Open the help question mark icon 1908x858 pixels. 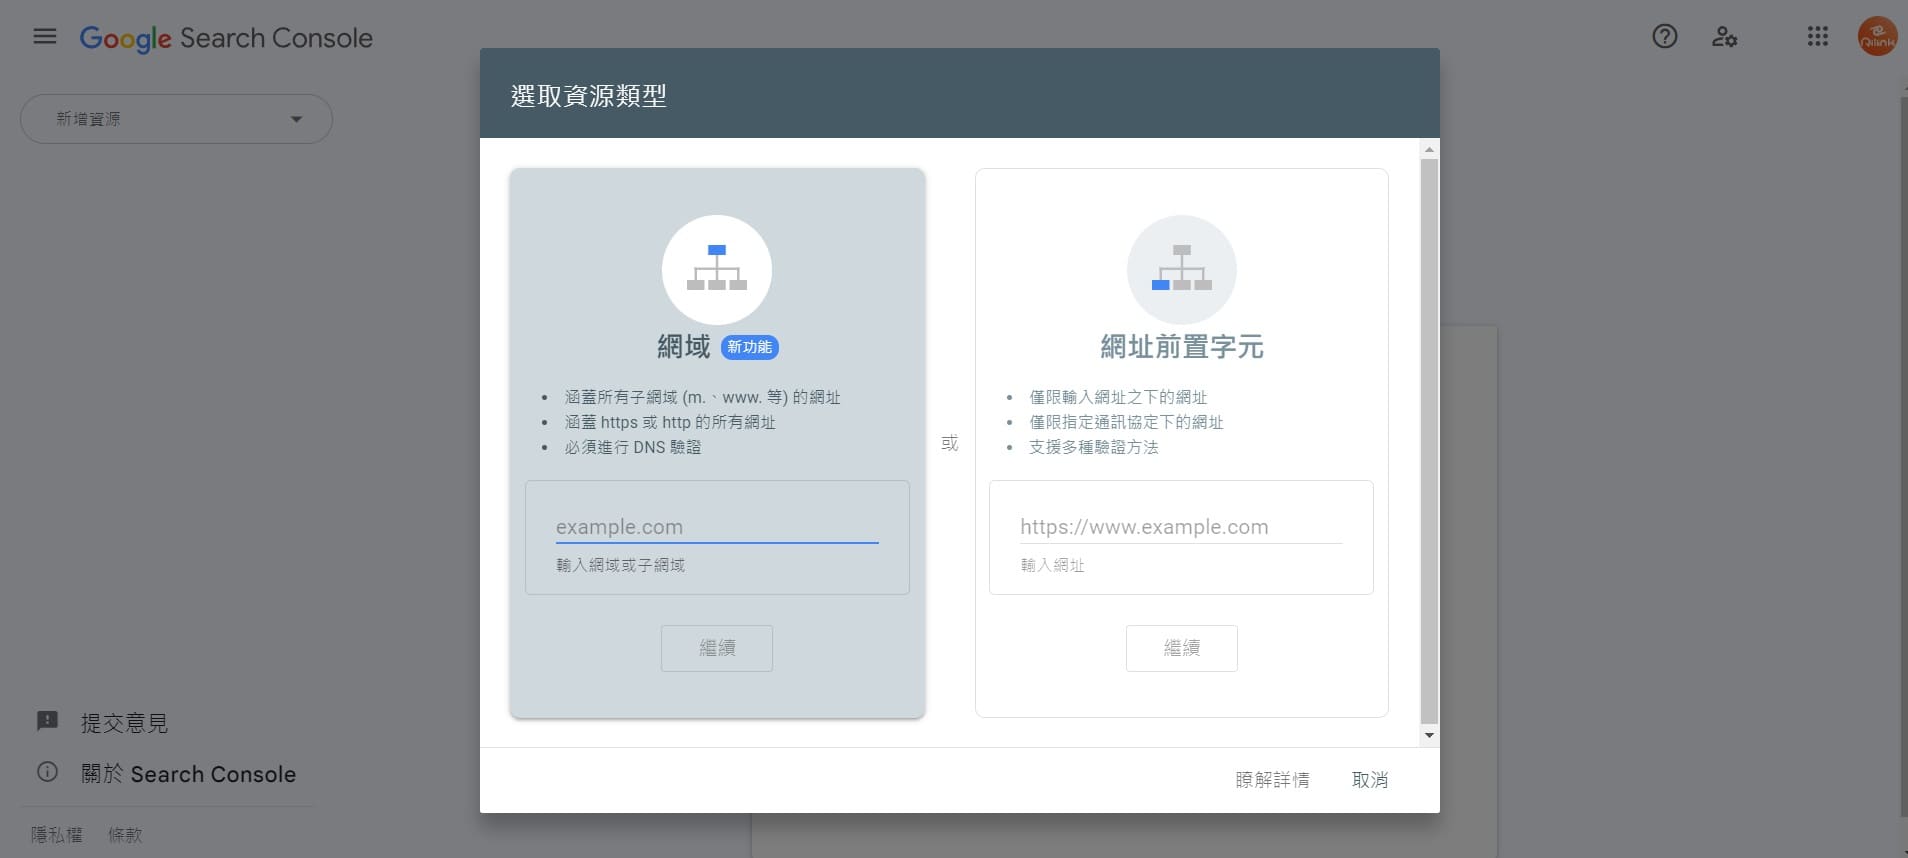1665,37
